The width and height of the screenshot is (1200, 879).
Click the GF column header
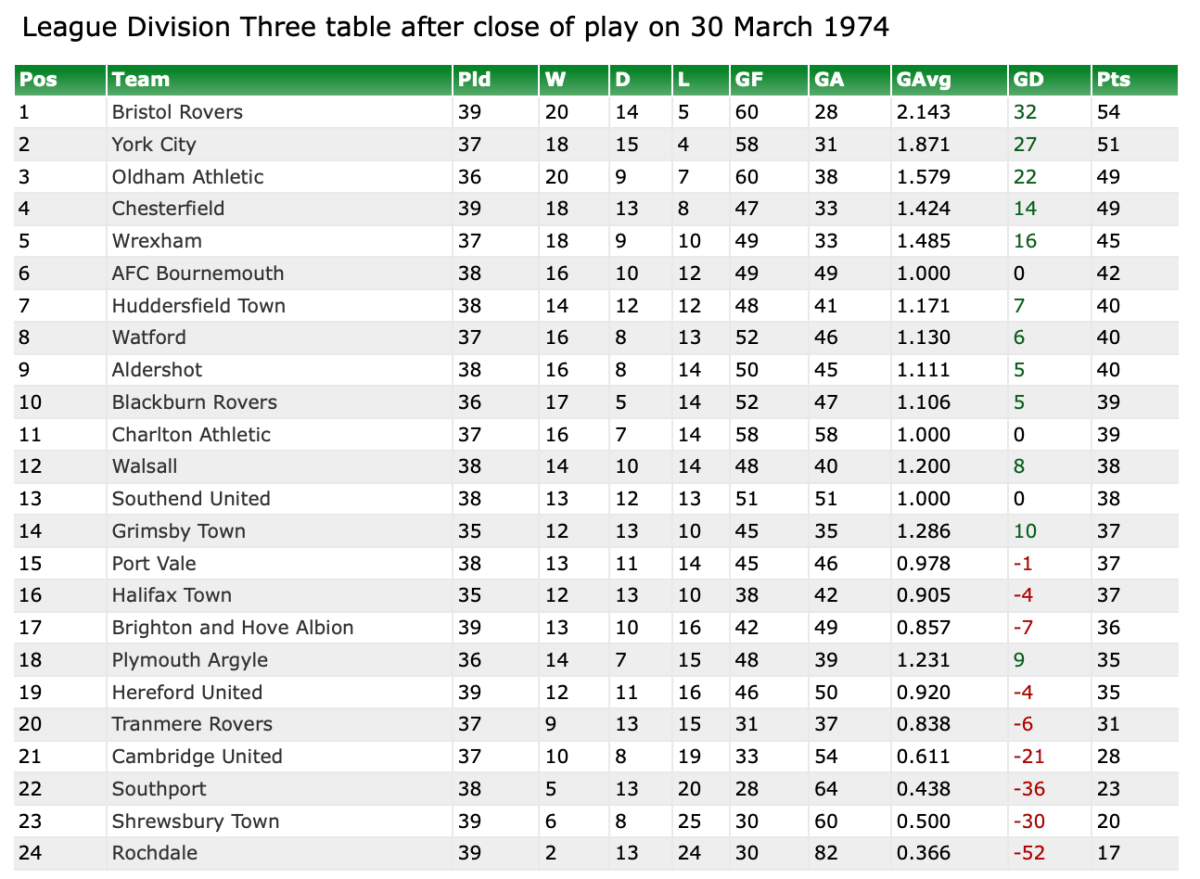click(x=749, y=80)
